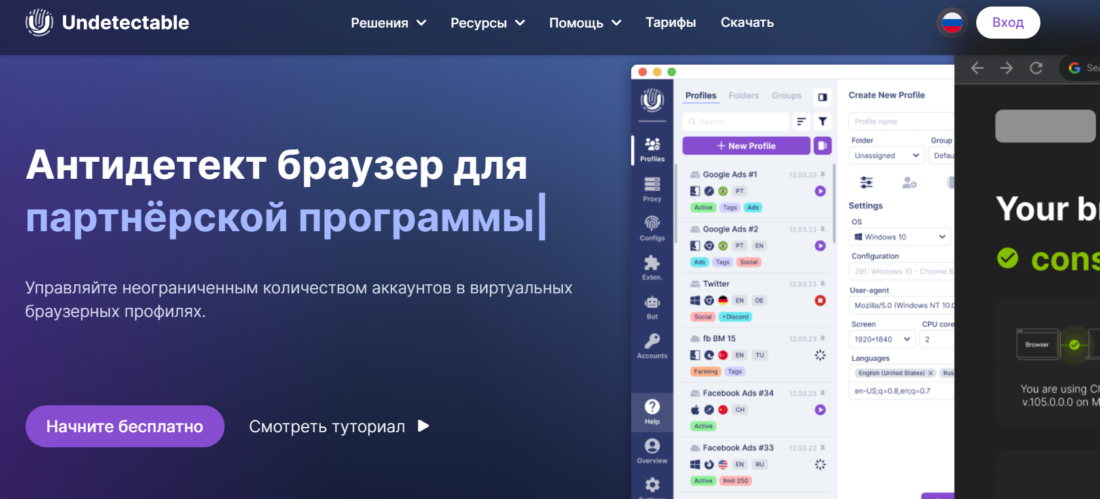The width and height of the screenshot is (1100, 499).
Task: Click the profiles list scrollbar
Action: point(833,204)
